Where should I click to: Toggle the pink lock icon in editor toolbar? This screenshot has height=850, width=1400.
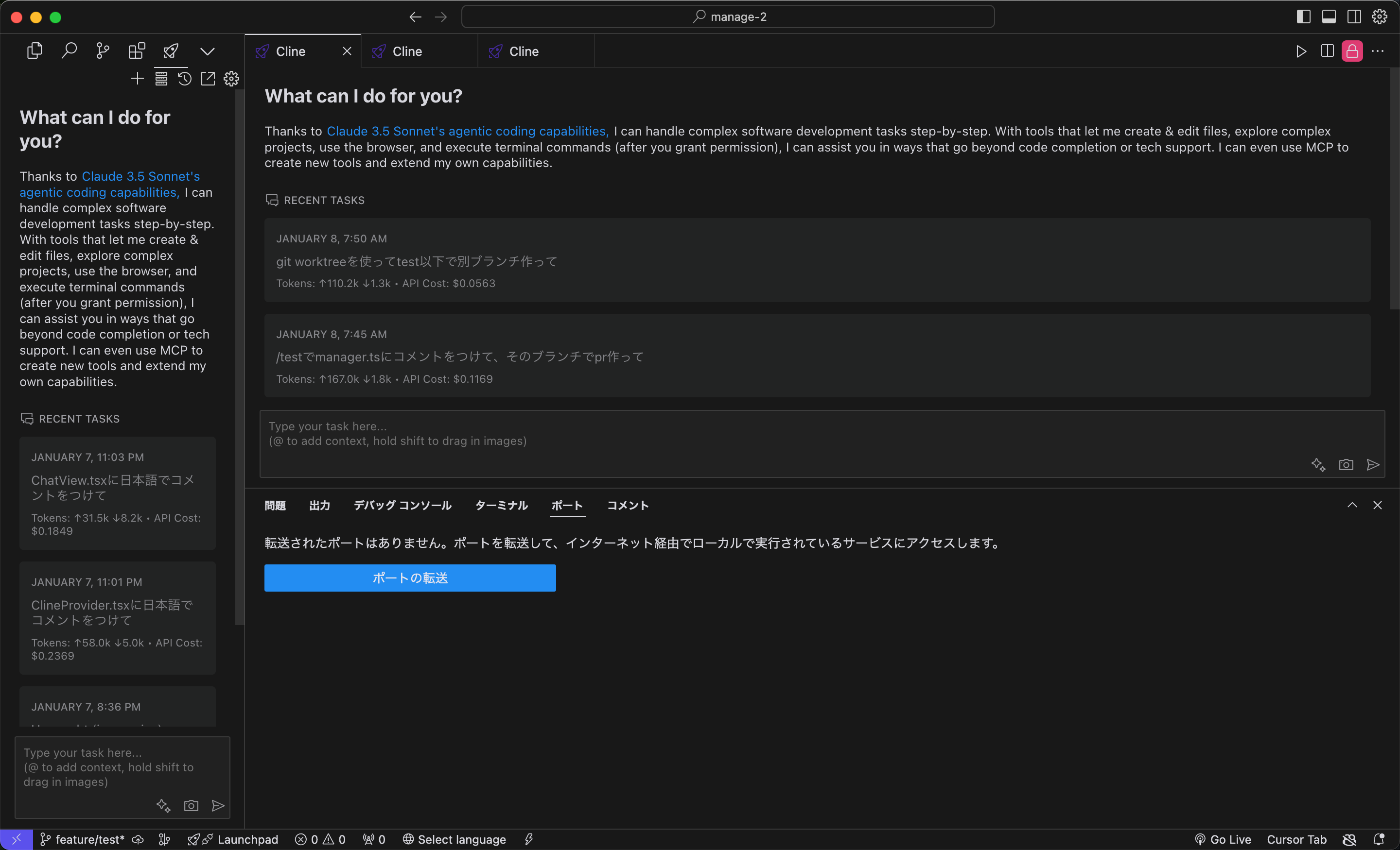tap(1352, 50)
